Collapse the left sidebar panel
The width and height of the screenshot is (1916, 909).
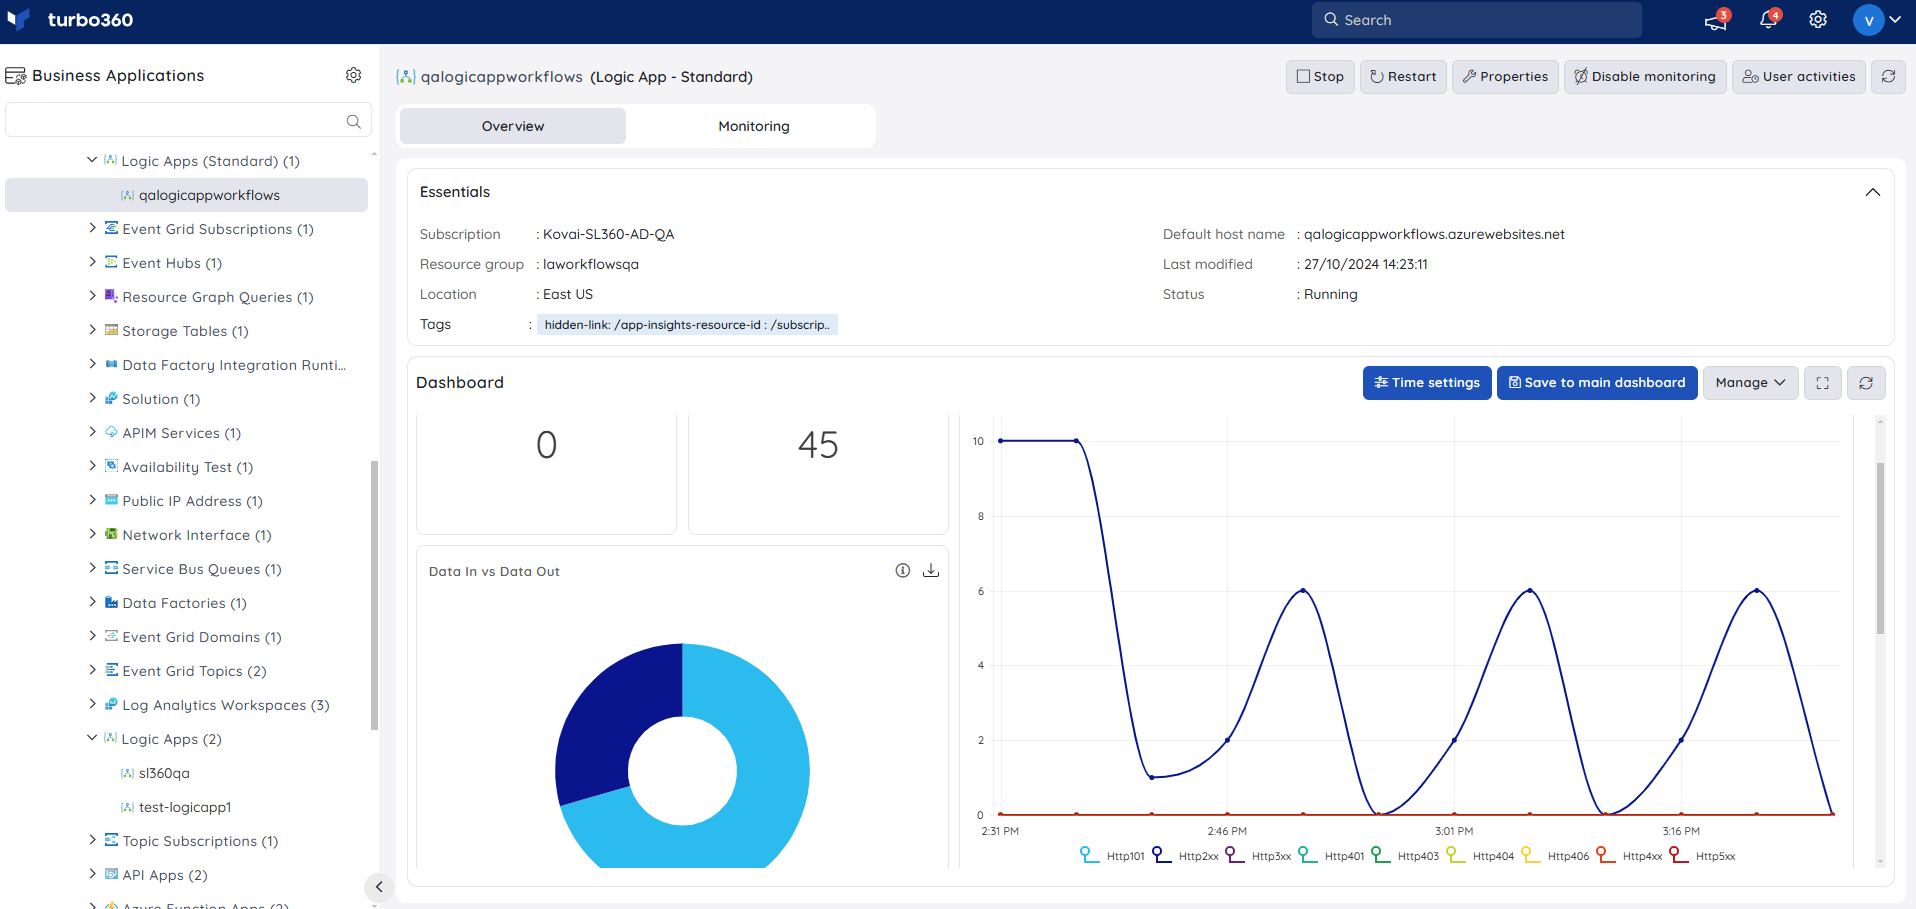379,887
